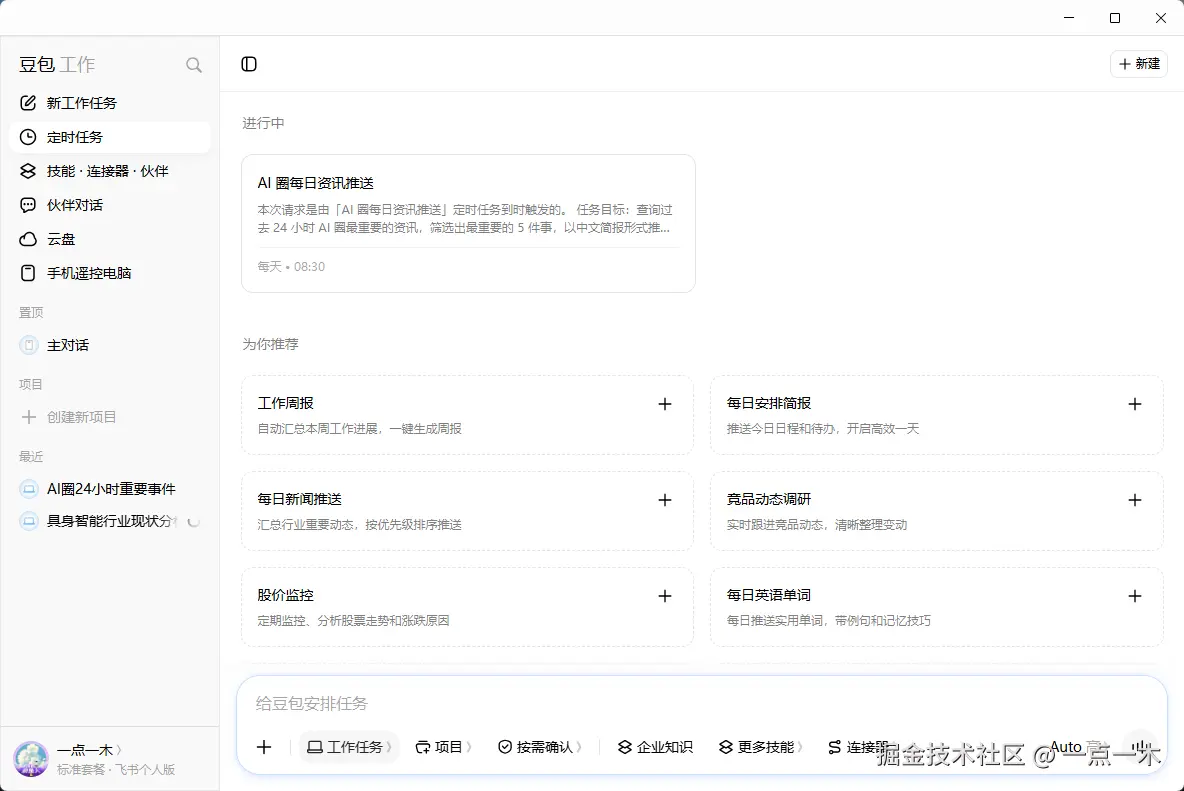This screenshot has height=791, width=1184.
Task: Minimize the application window
Action: [x=1068, y=18]
